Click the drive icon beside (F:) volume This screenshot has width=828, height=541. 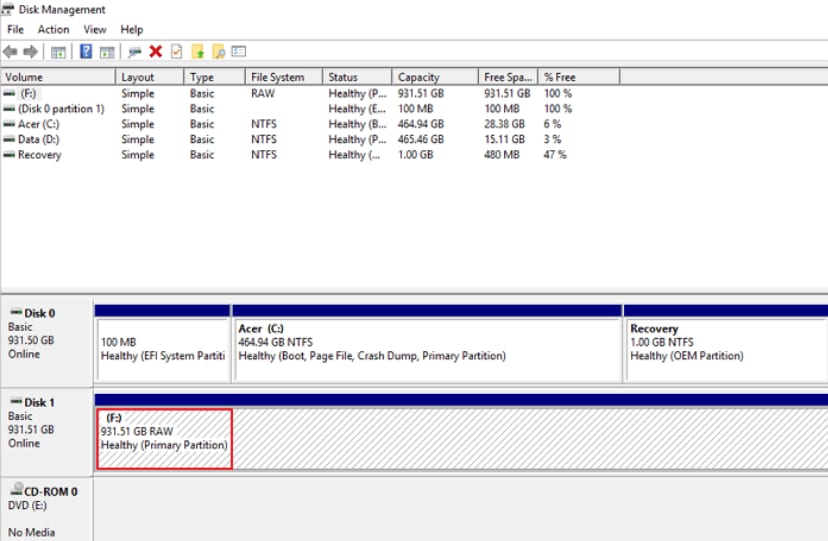9,93
